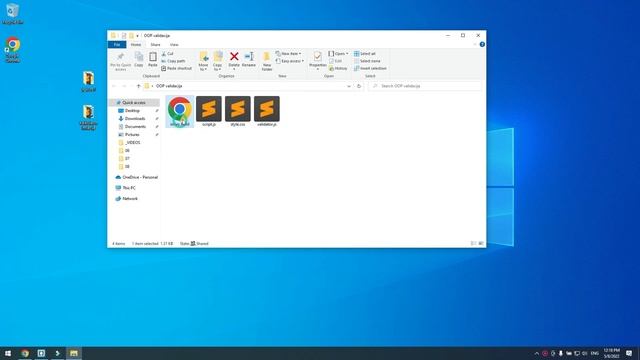Switch to the Home ribbon tab

[136, 44]
